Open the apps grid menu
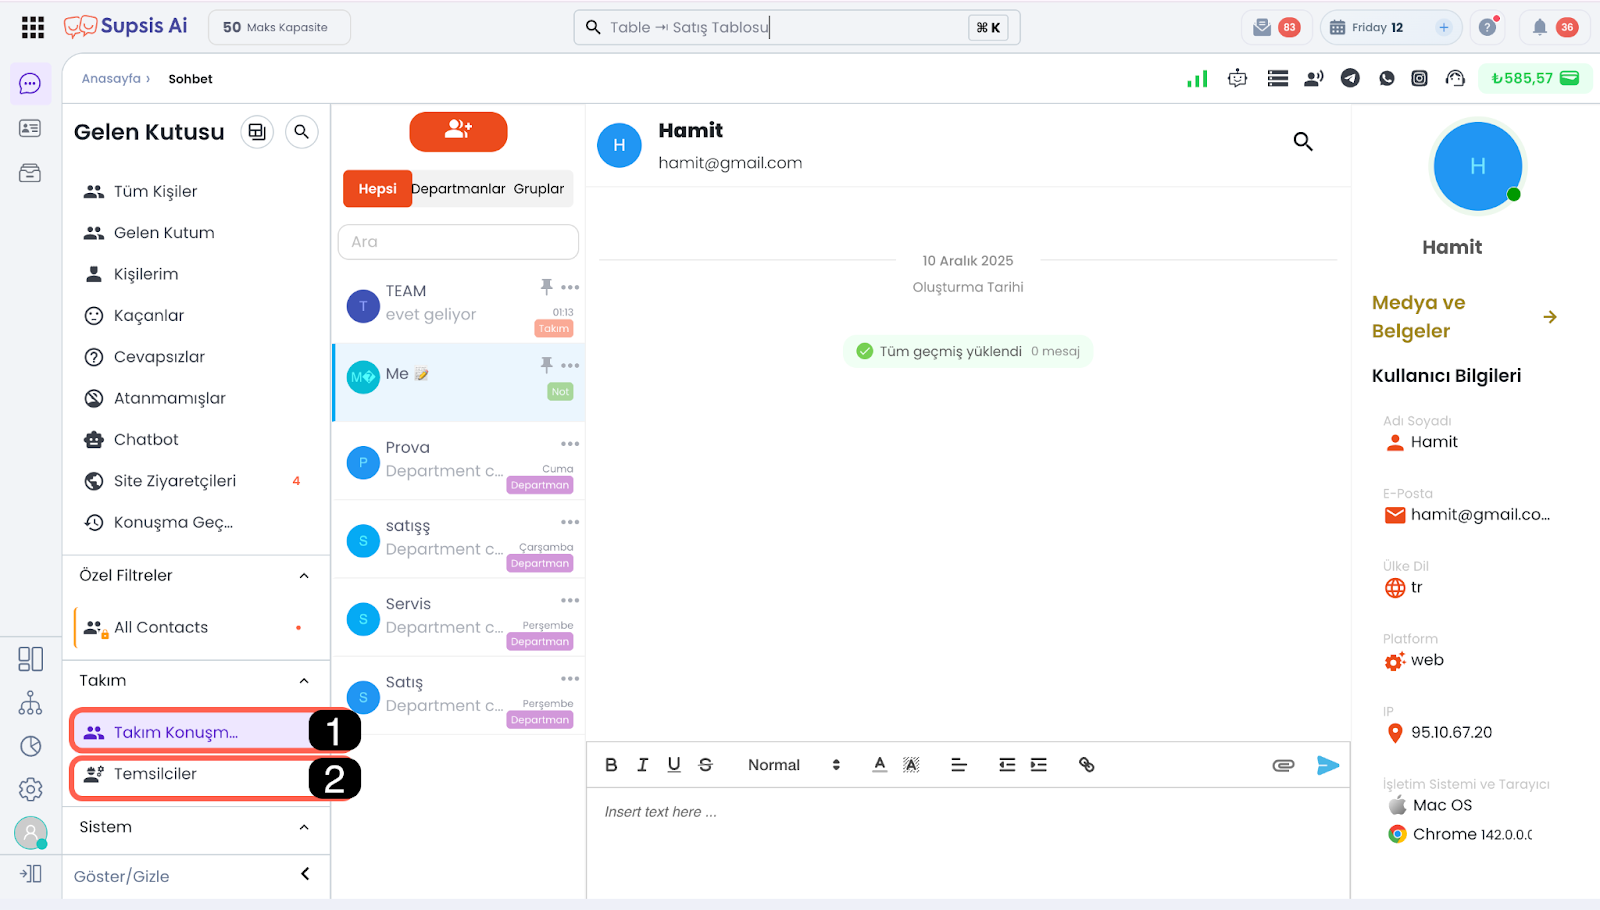The image size is (1600, 910). (x=33, y=27)
